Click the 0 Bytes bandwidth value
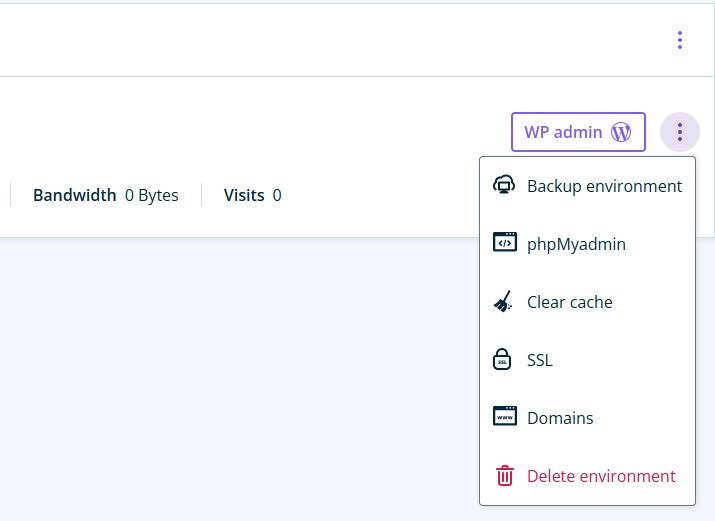715x521 pixels. point(152,195)
